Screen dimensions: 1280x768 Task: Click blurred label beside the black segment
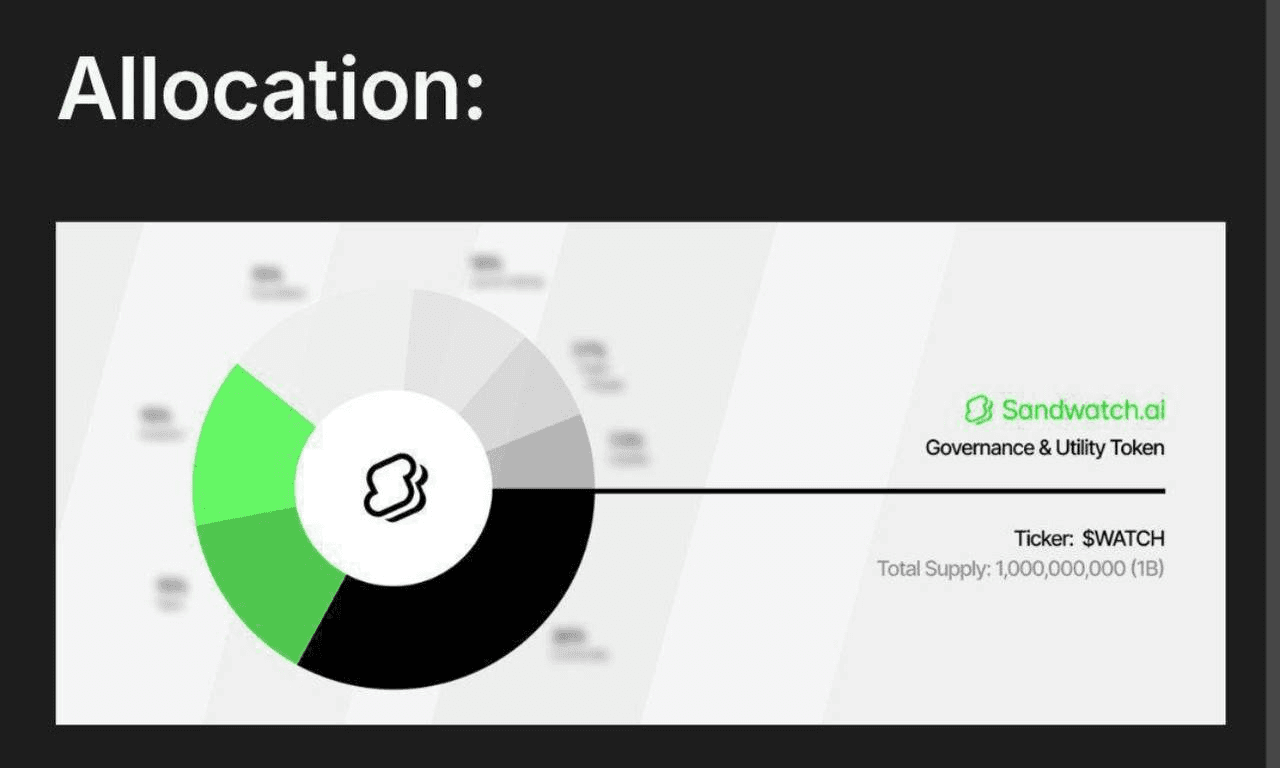pyautogui.click(x=579, y=645)
